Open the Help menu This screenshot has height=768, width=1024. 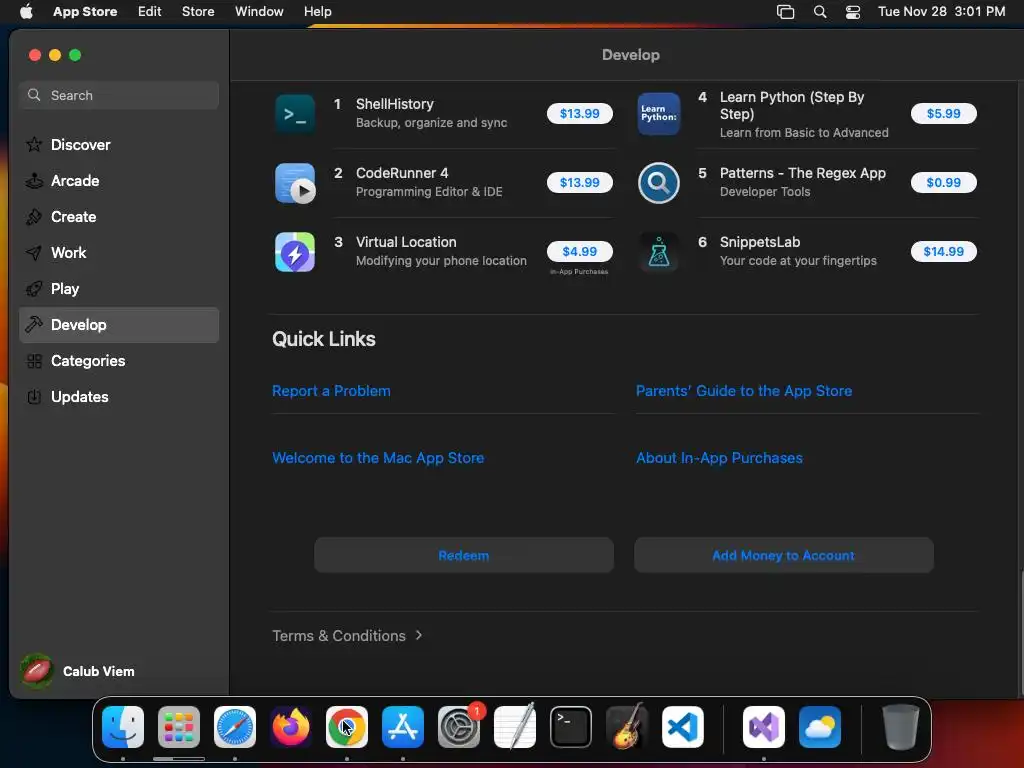pyautogui.click(x=317, y=12)
